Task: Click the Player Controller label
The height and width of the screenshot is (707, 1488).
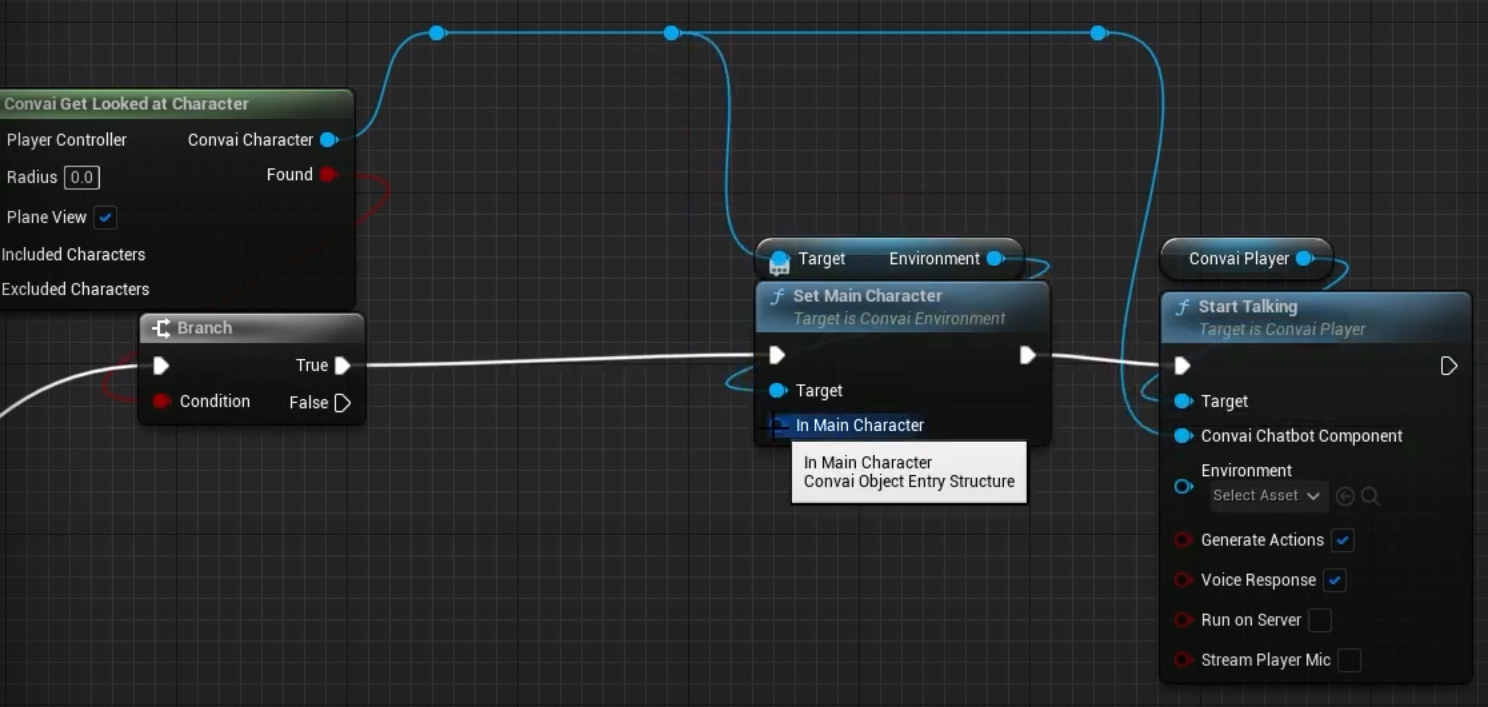Action: click(67, 140)
